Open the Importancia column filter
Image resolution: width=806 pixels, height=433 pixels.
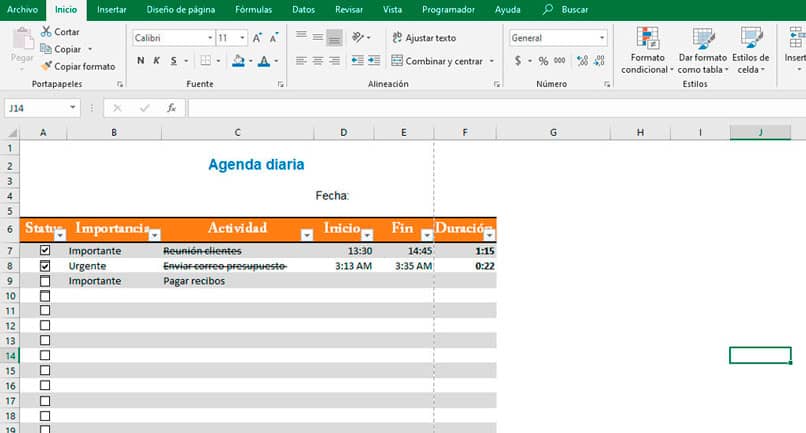tap(154, 235)
